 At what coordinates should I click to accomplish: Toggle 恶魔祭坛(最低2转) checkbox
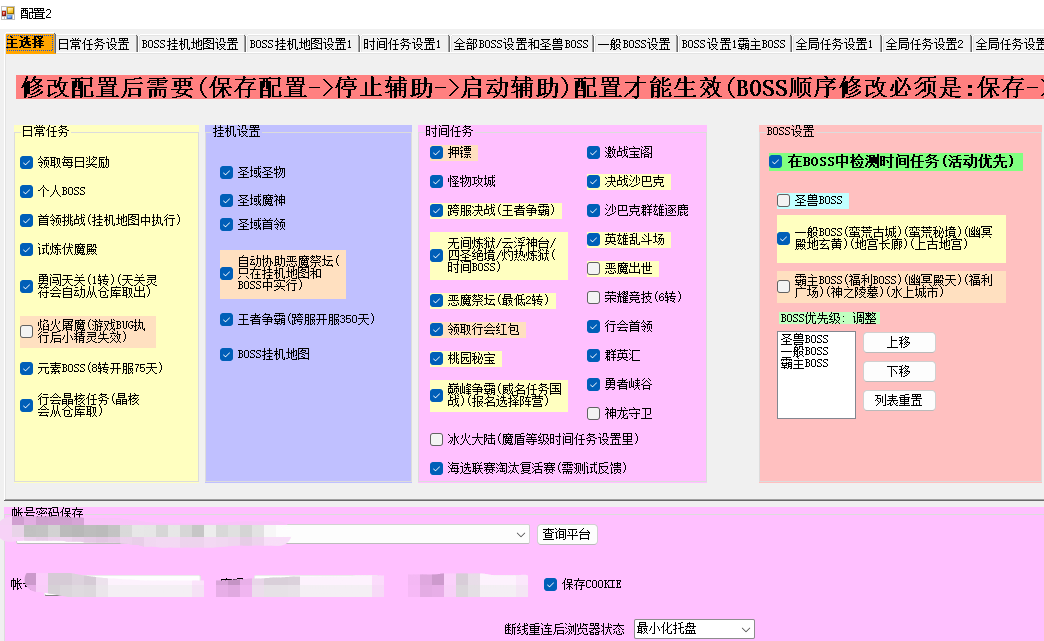coord(436,300)
